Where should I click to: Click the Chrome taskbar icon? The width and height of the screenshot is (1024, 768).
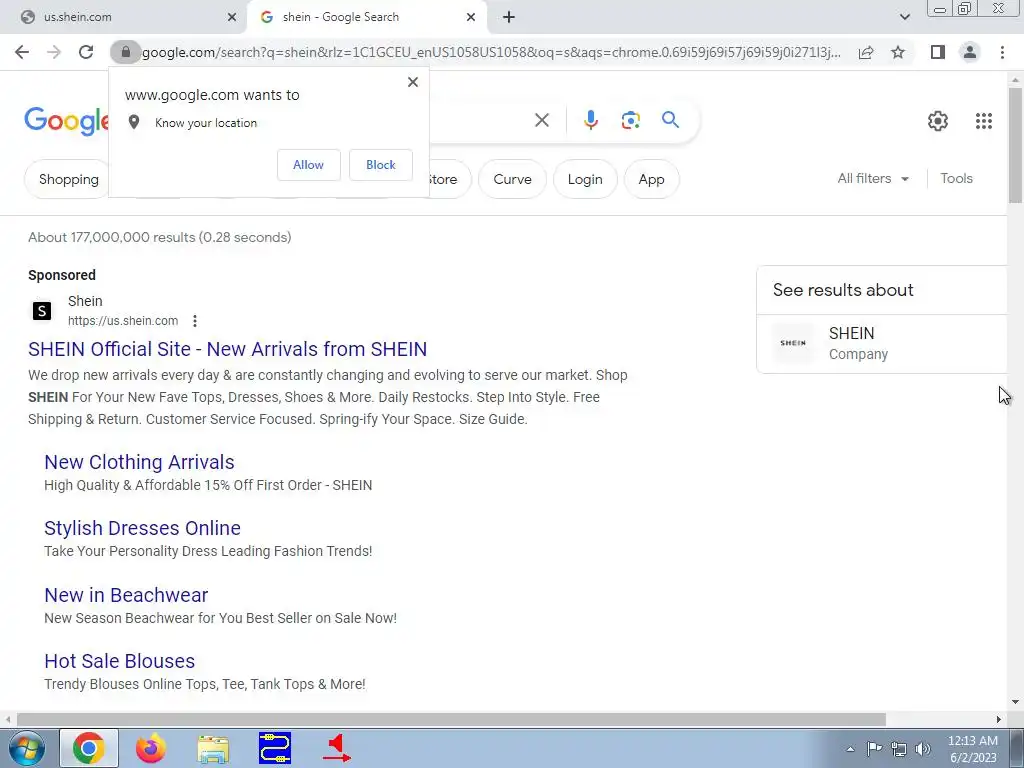[x=89, y=748]
